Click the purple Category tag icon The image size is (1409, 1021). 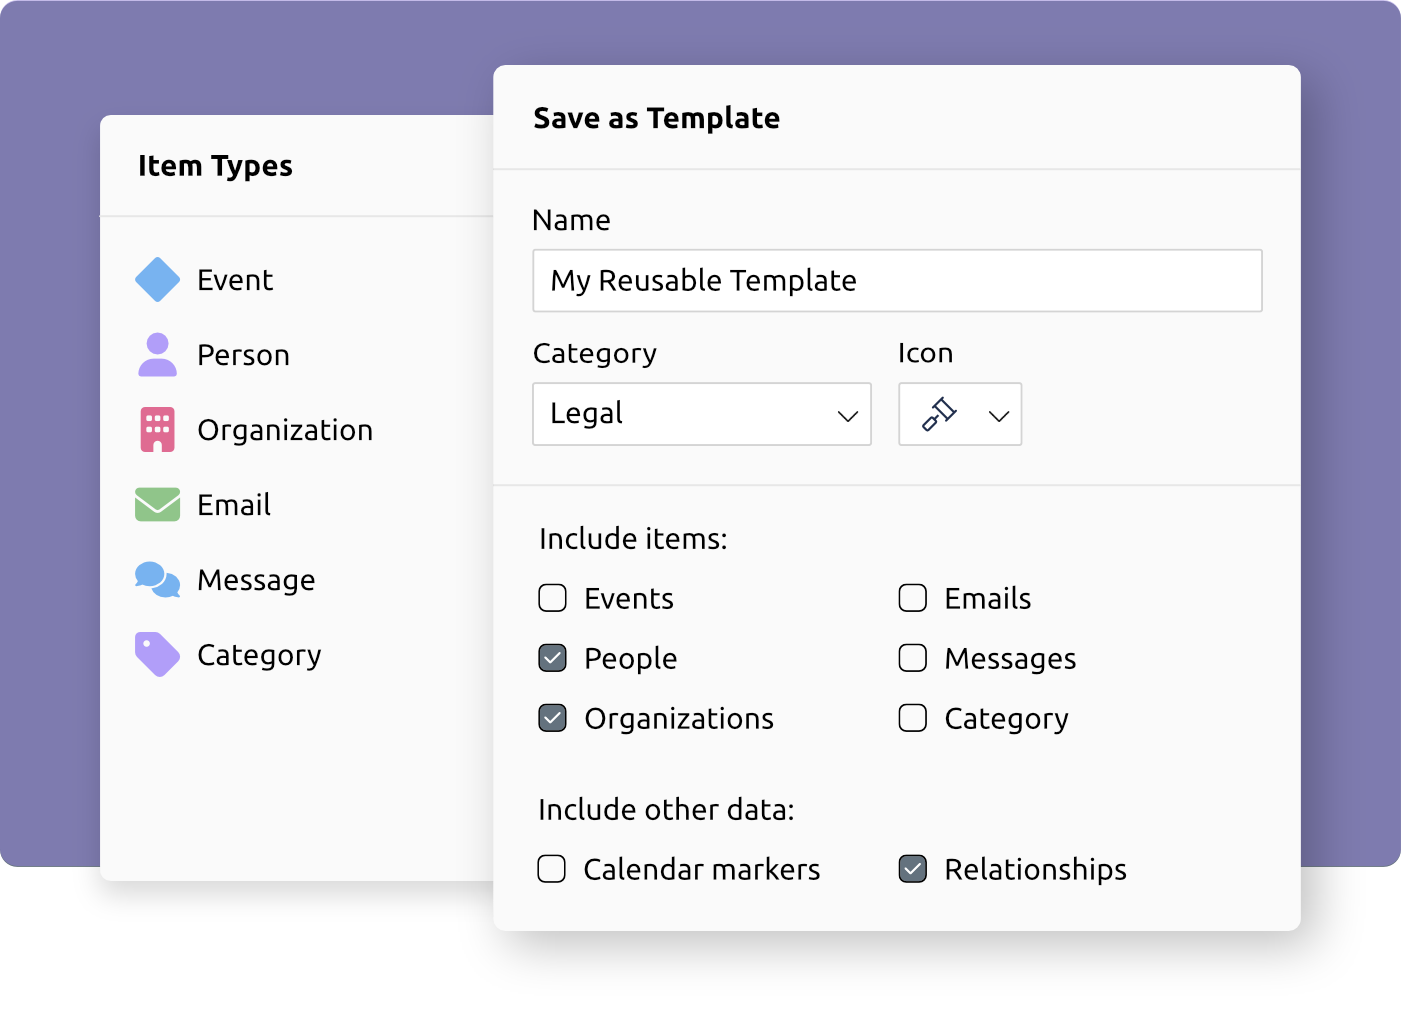pos(157,654)
